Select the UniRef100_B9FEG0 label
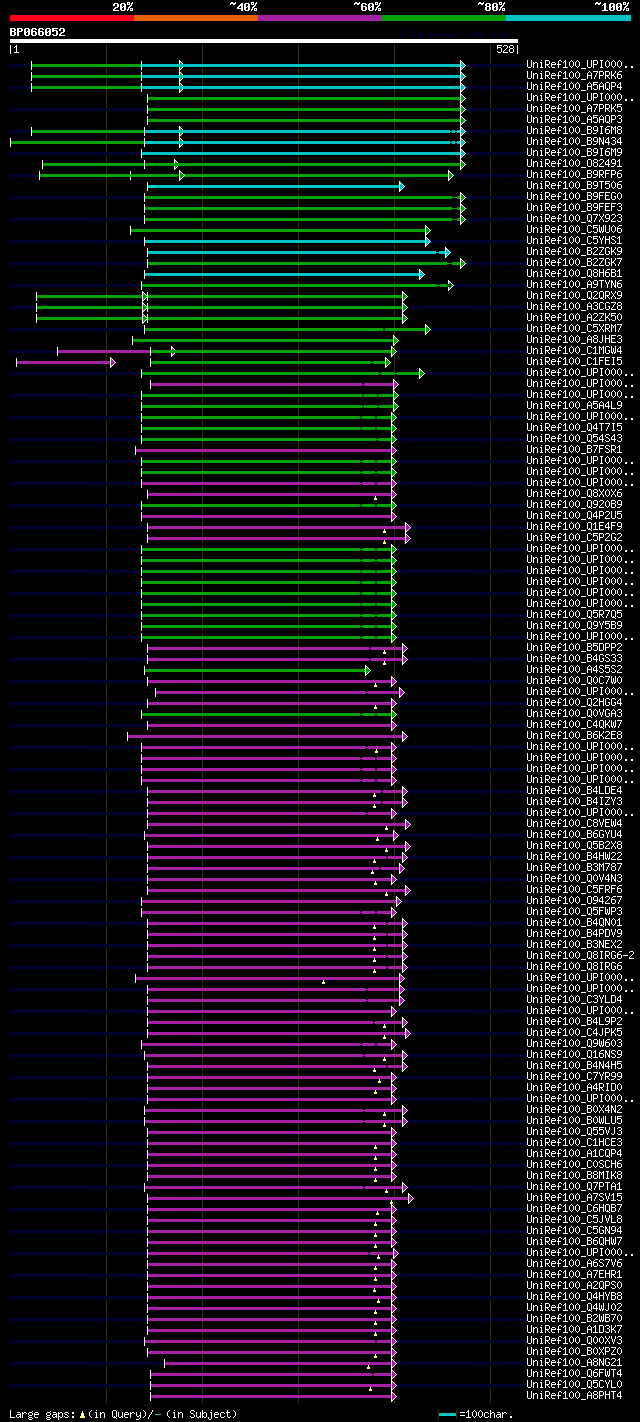640x1422 pixels. click(x=574, y=196)
